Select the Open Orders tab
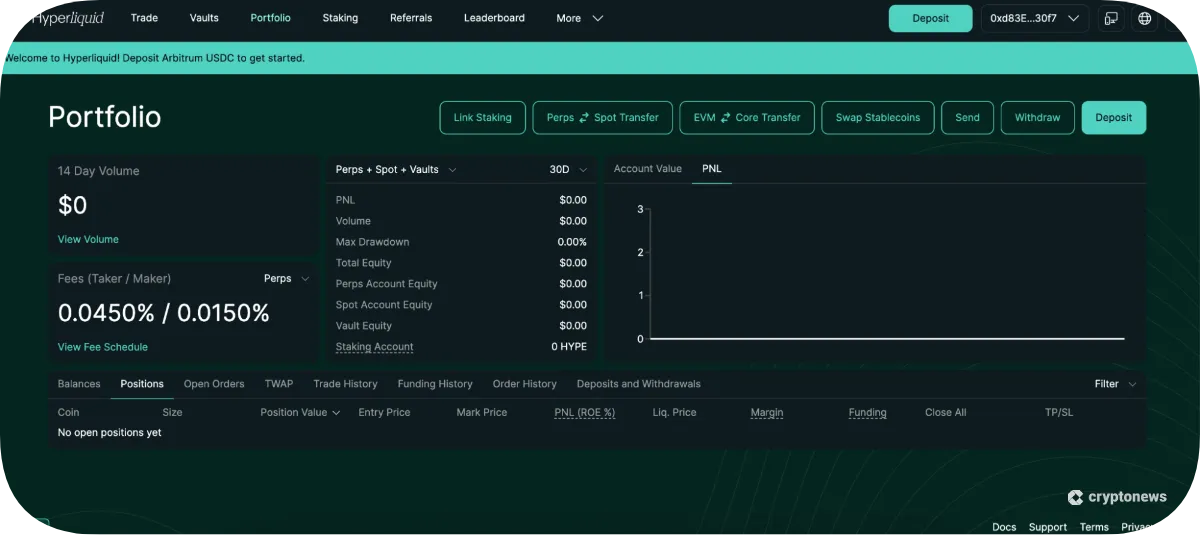Image resolution: width=1200 pixels, height=535 pixels. tap(214, 384)
